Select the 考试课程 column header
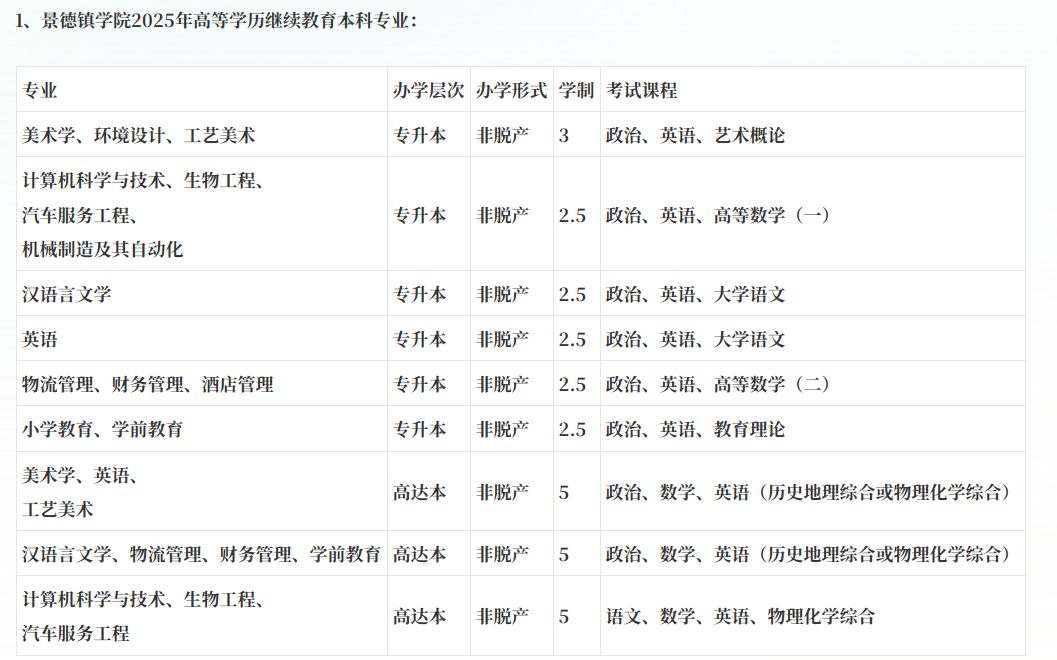 pos(642,90)
